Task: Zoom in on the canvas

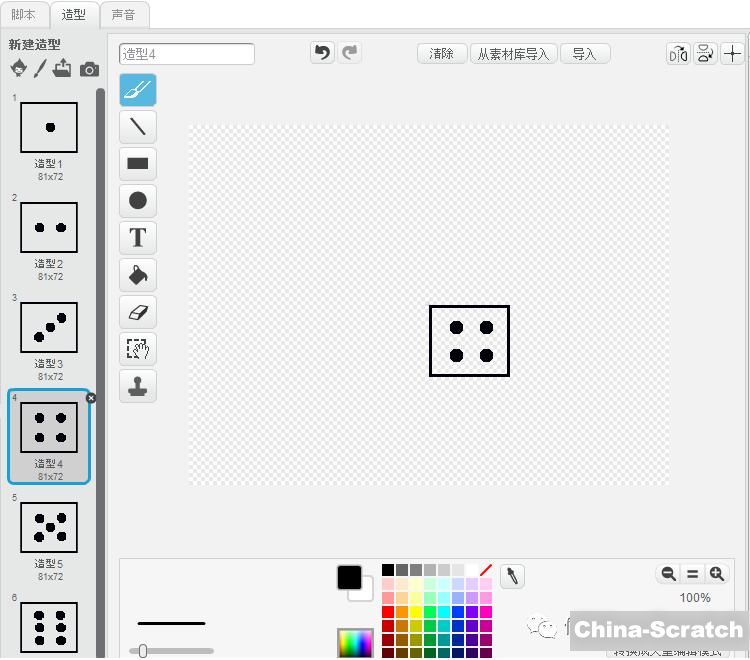Action: point(717,574)
